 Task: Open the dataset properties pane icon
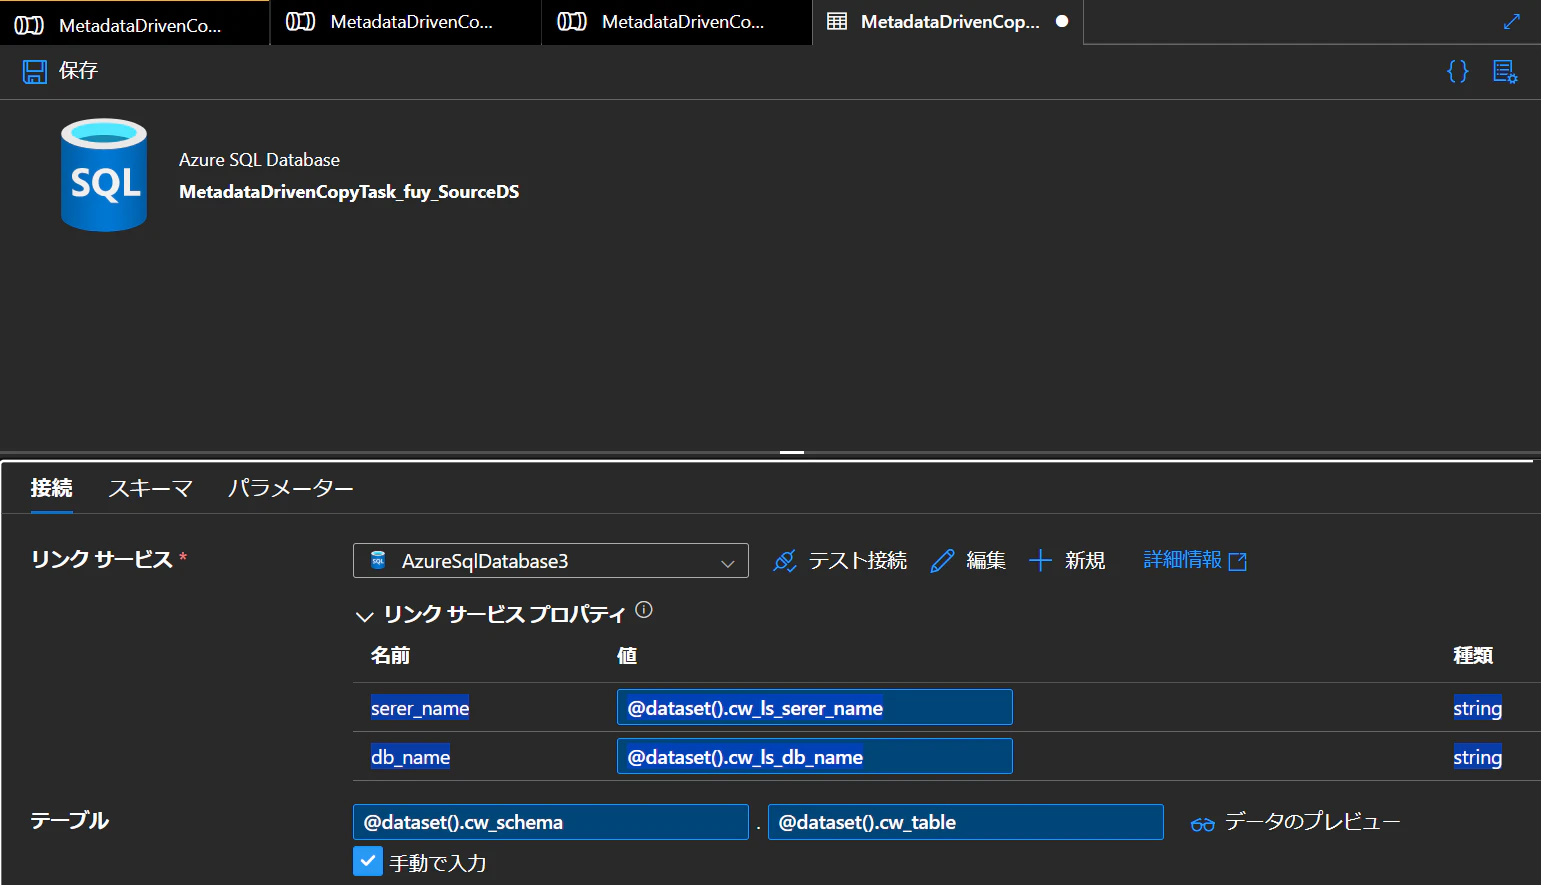(1505, 71)
